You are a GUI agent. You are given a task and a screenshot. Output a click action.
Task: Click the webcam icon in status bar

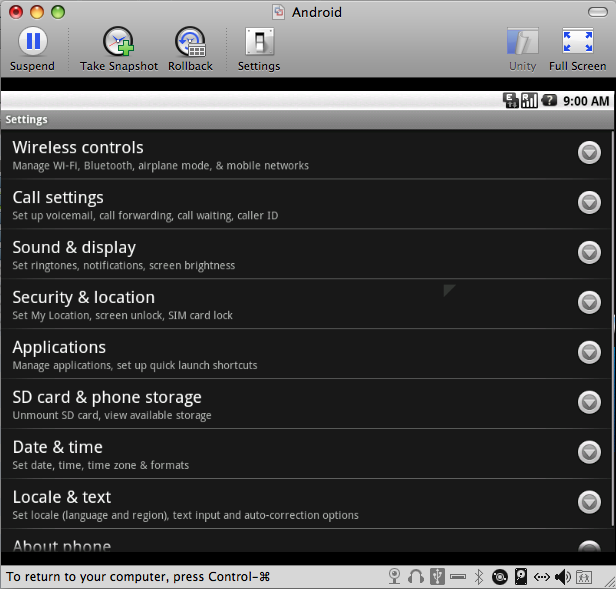(395, 577)
